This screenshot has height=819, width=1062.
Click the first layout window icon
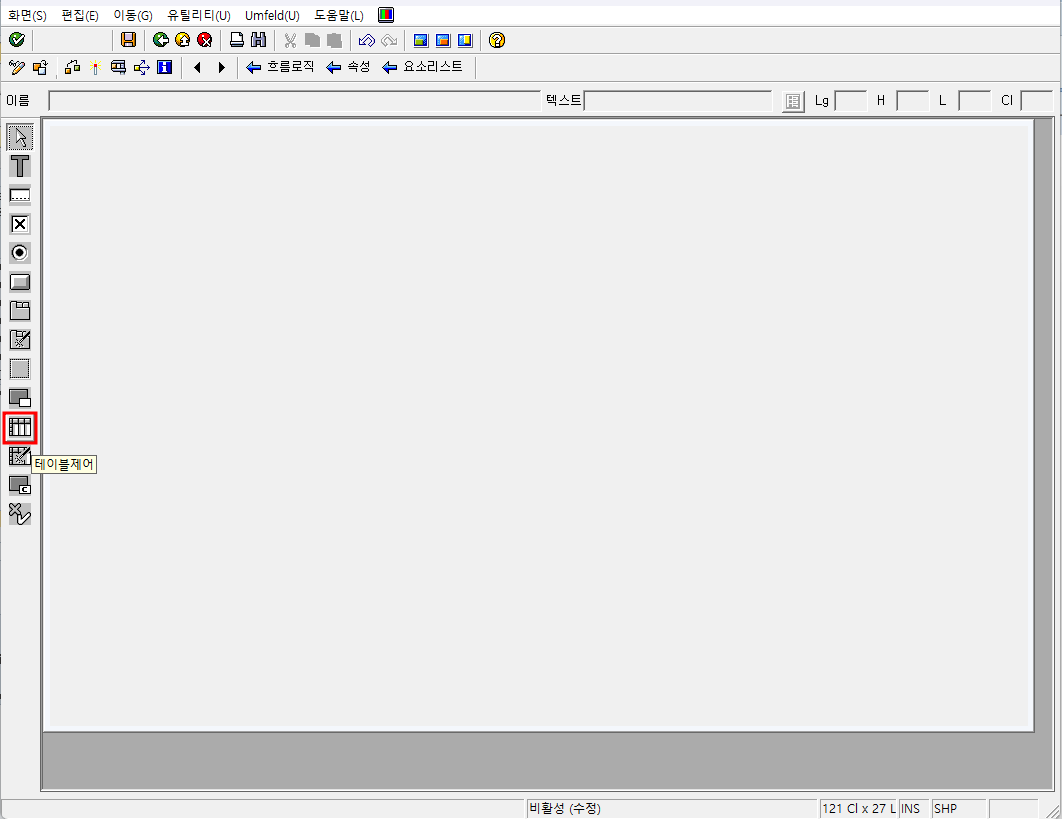pos(421,40)
